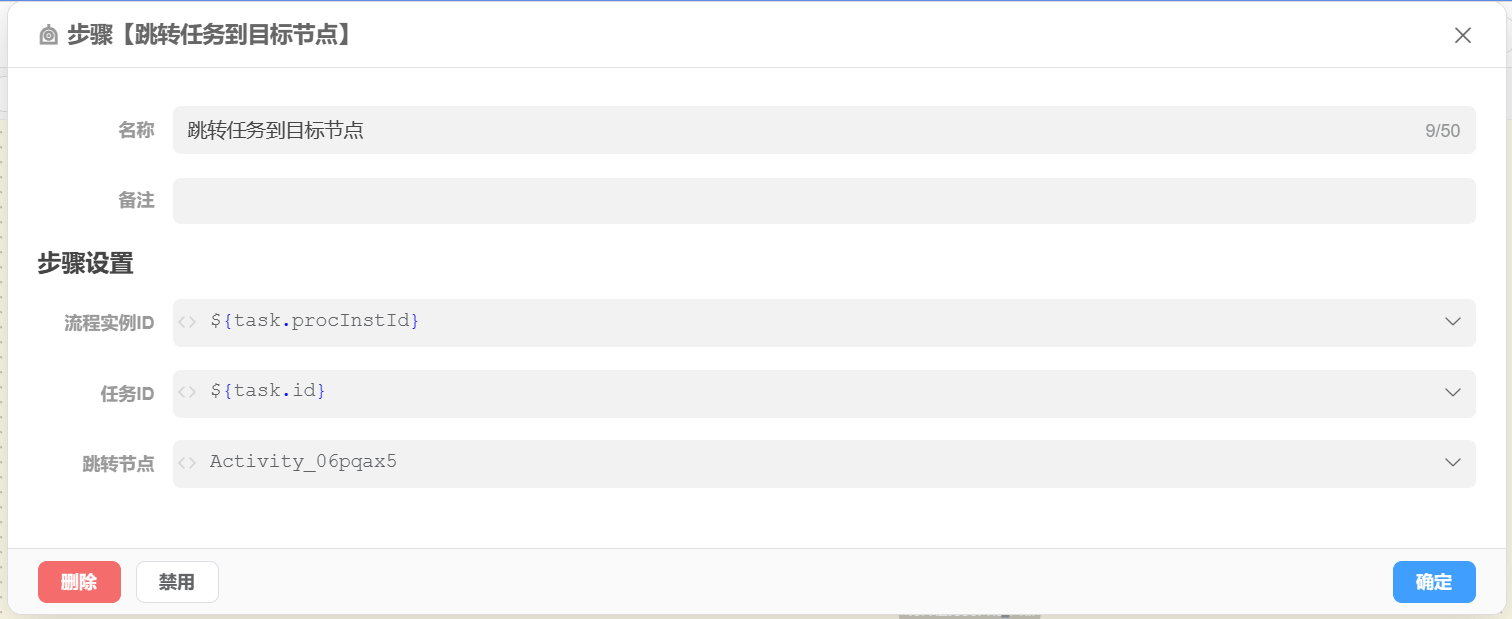Expand the 跳转节点 dropdown chevron
The image size is (1512, 619).
coord(1453,462)
